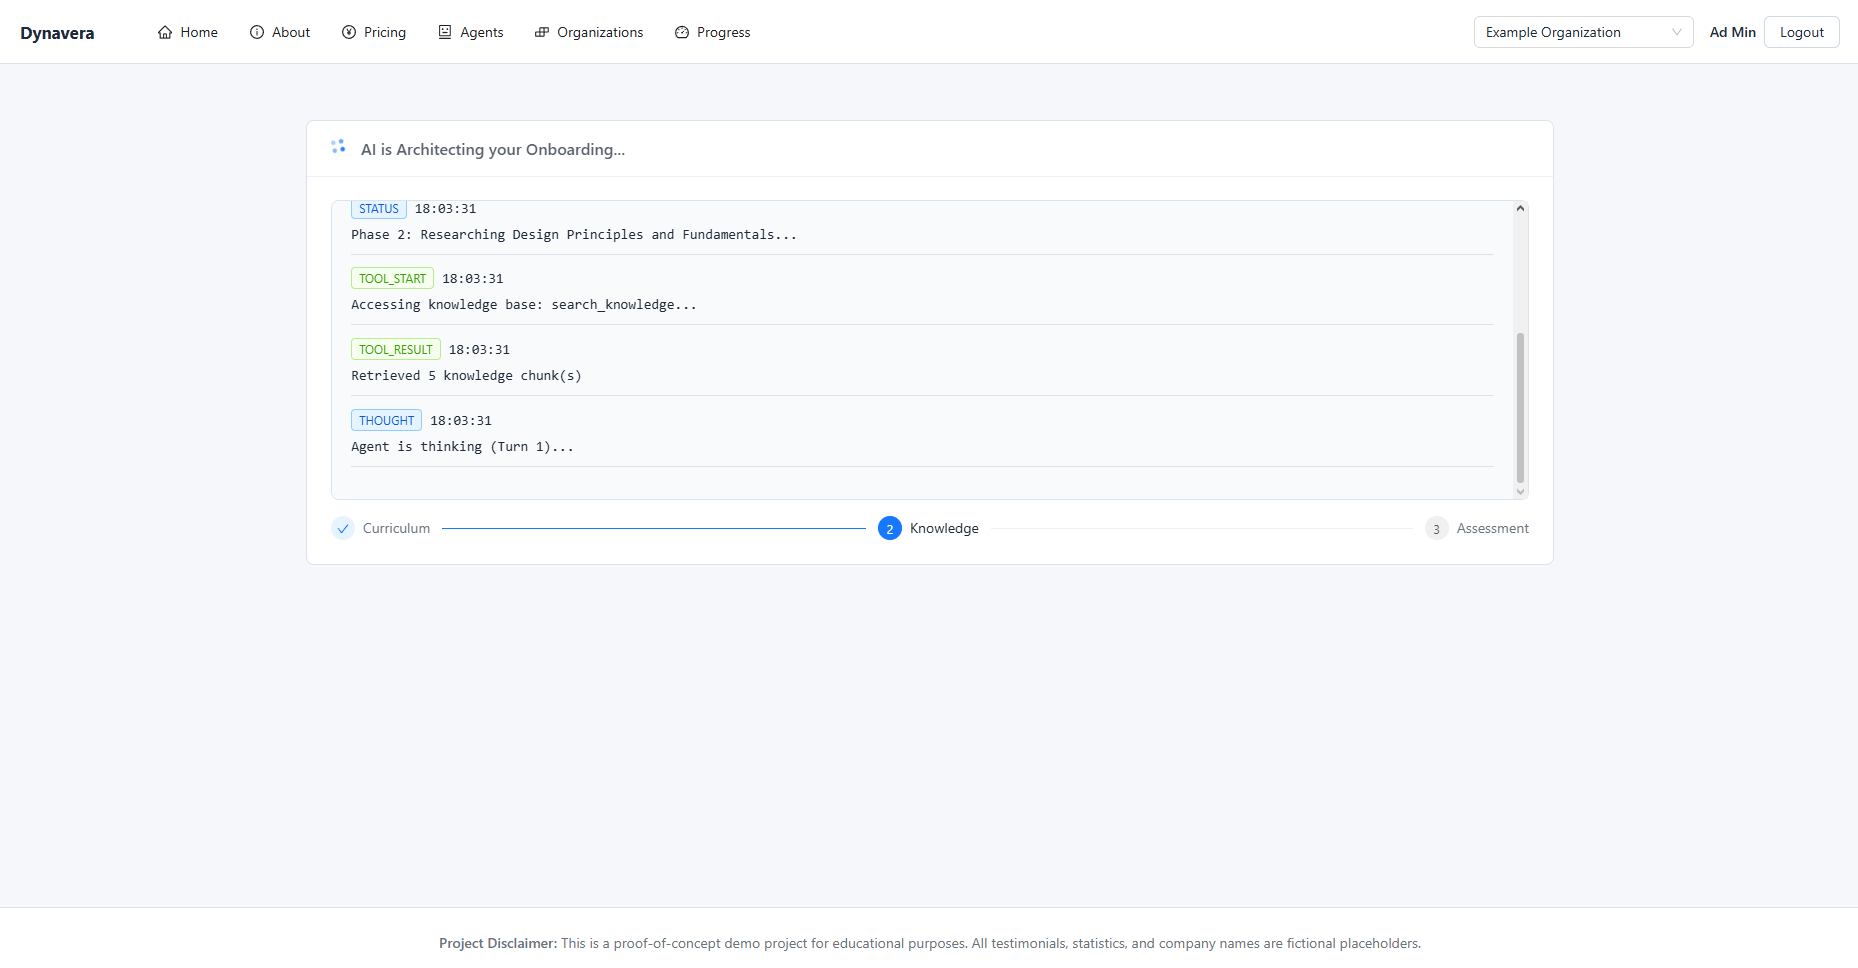The image size is (1858, 968).
Task: Open the Example Organization dropdown
Action: tap(1583, 32)
